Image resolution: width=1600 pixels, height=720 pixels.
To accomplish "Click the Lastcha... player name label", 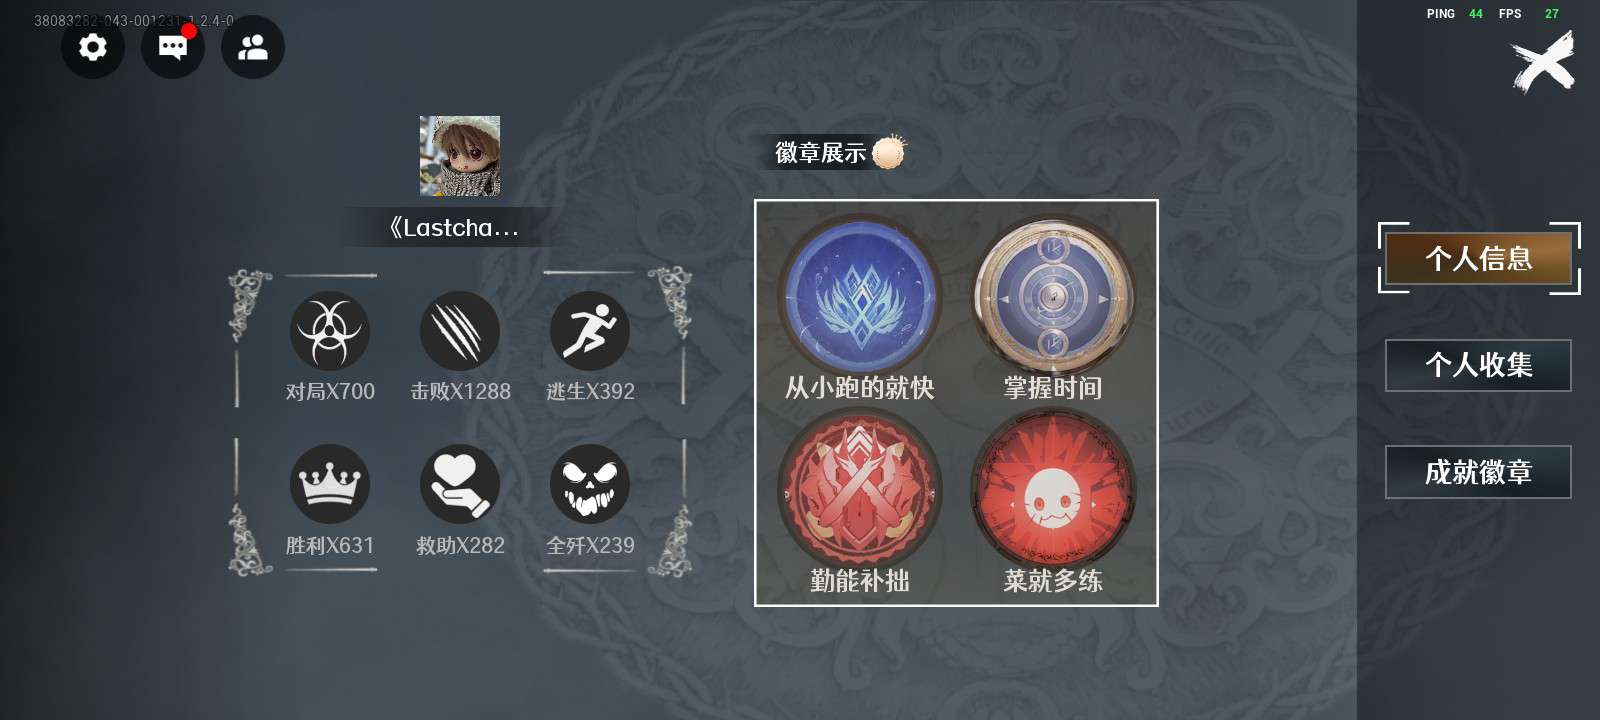I will pyautogui.click(x=454, y=228).
